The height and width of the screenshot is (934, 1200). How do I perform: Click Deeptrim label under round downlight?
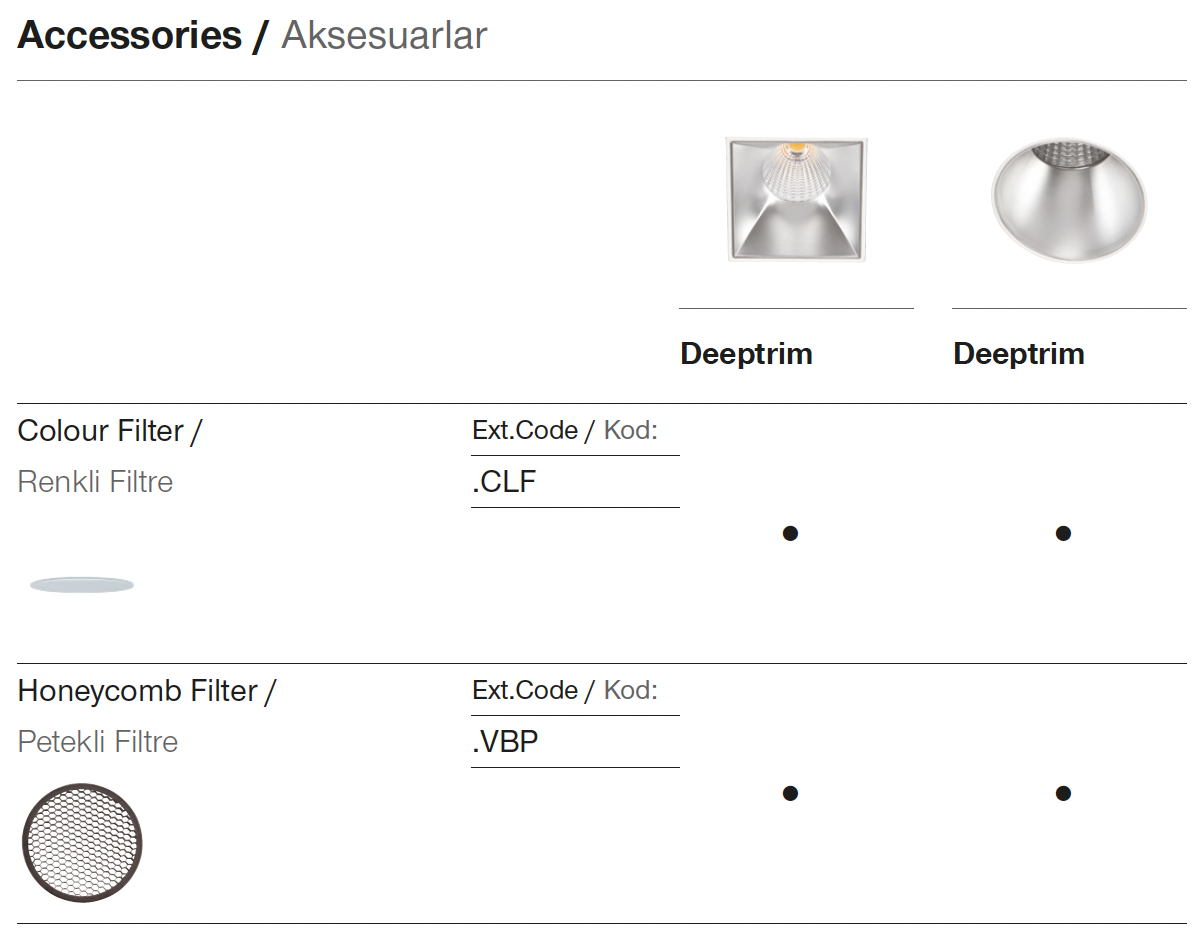tap(1019, 354)
